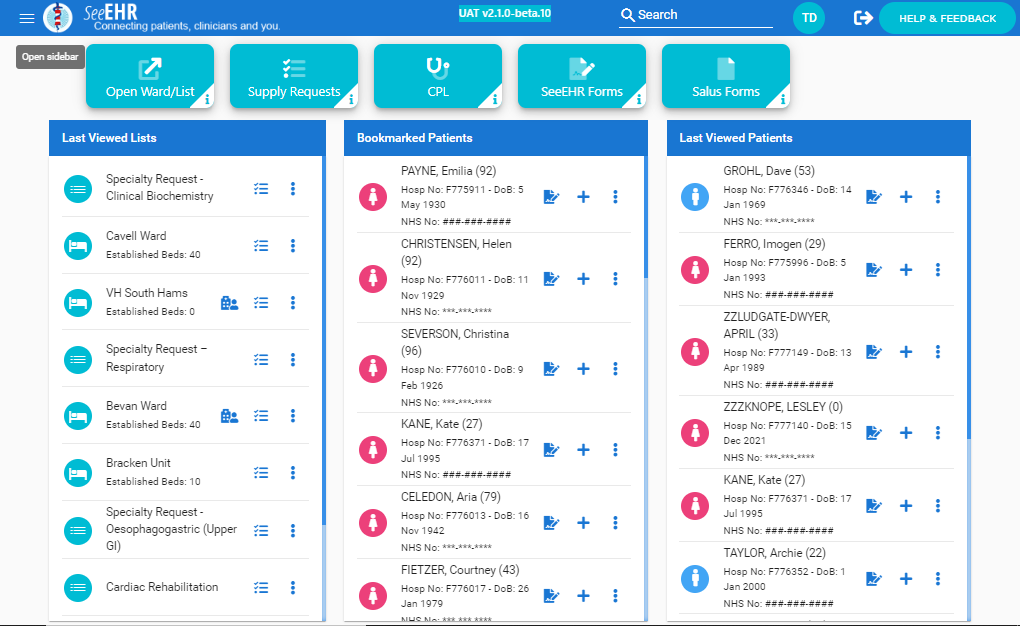The height and width of the screenshot is (626, 1020).
Task: Open task list icon for Cavell Ward
Action: (261, 245)
